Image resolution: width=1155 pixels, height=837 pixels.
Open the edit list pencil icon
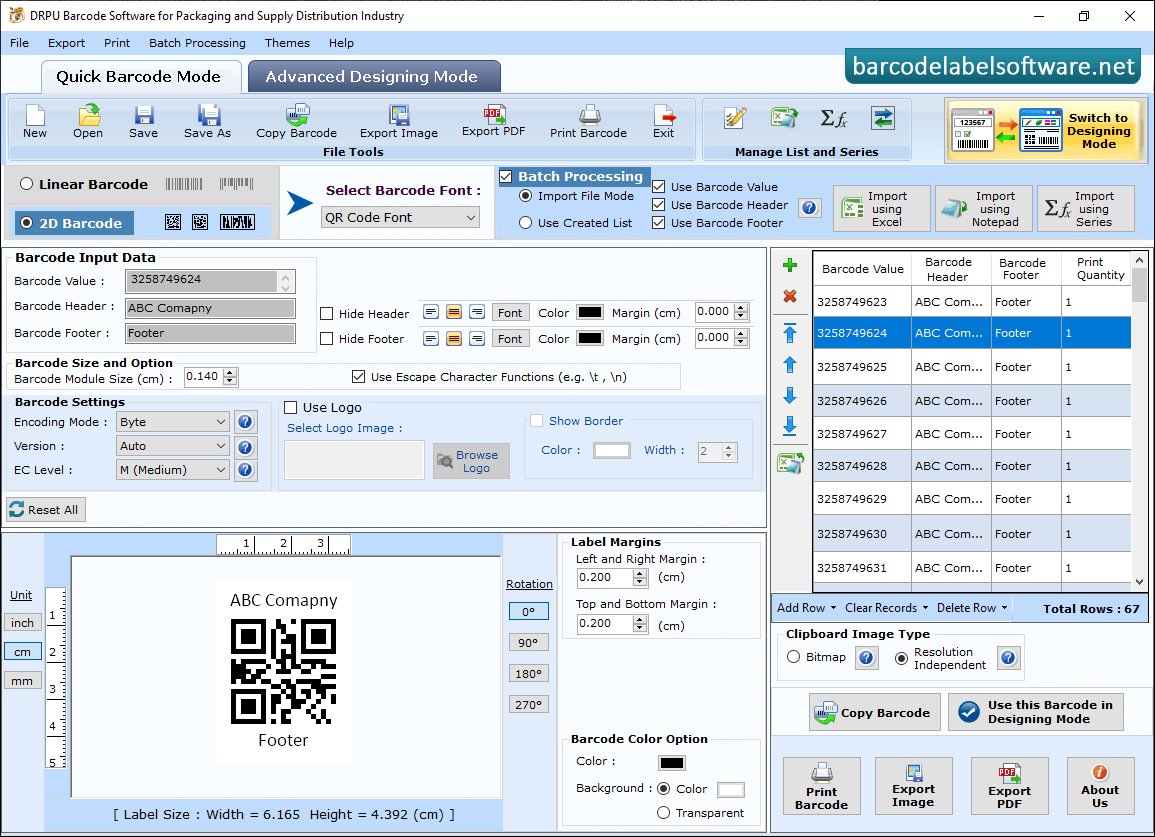pyautogui.click(x=734, y=118)
